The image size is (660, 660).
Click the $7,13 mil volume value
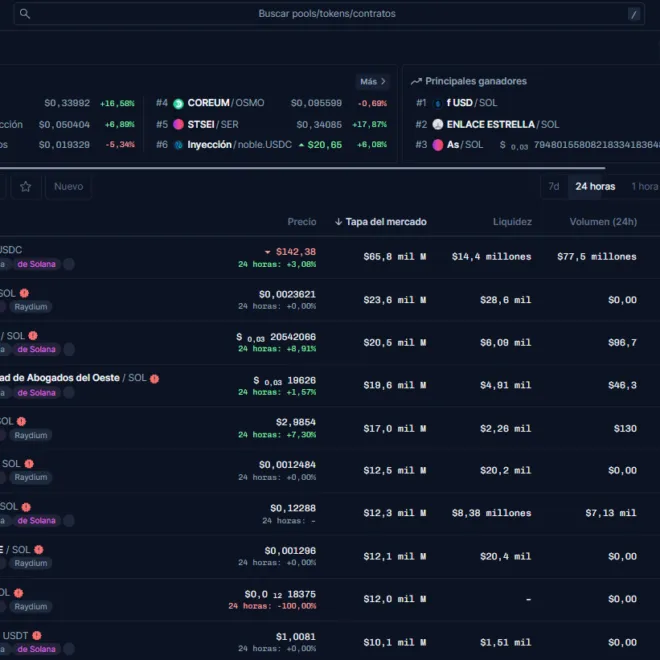(x=611, y=513)
